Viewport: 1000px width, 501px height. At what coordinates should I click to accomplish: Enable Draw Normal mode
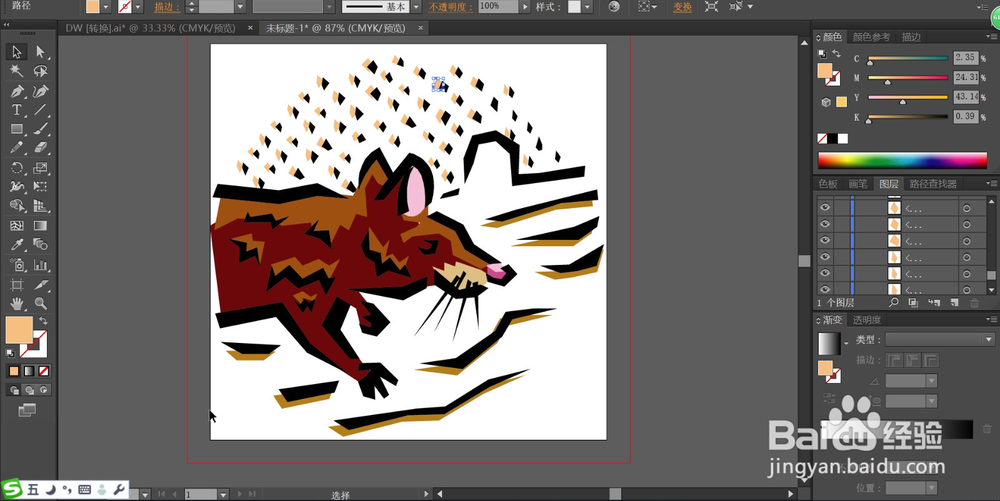tap(14, 390)
